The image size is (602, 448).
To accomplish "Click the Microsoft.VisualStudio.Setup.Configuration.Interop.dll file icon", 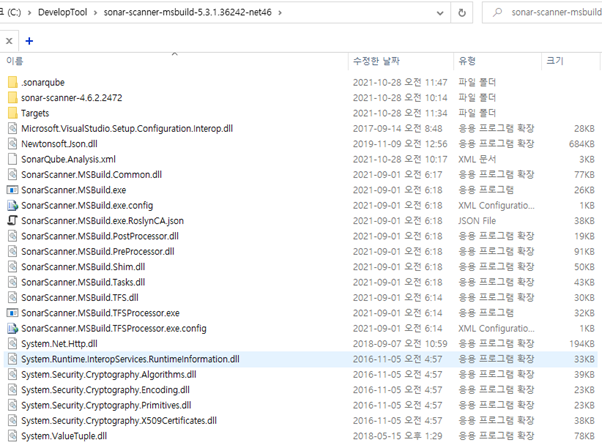I will (x=13, y=128).
